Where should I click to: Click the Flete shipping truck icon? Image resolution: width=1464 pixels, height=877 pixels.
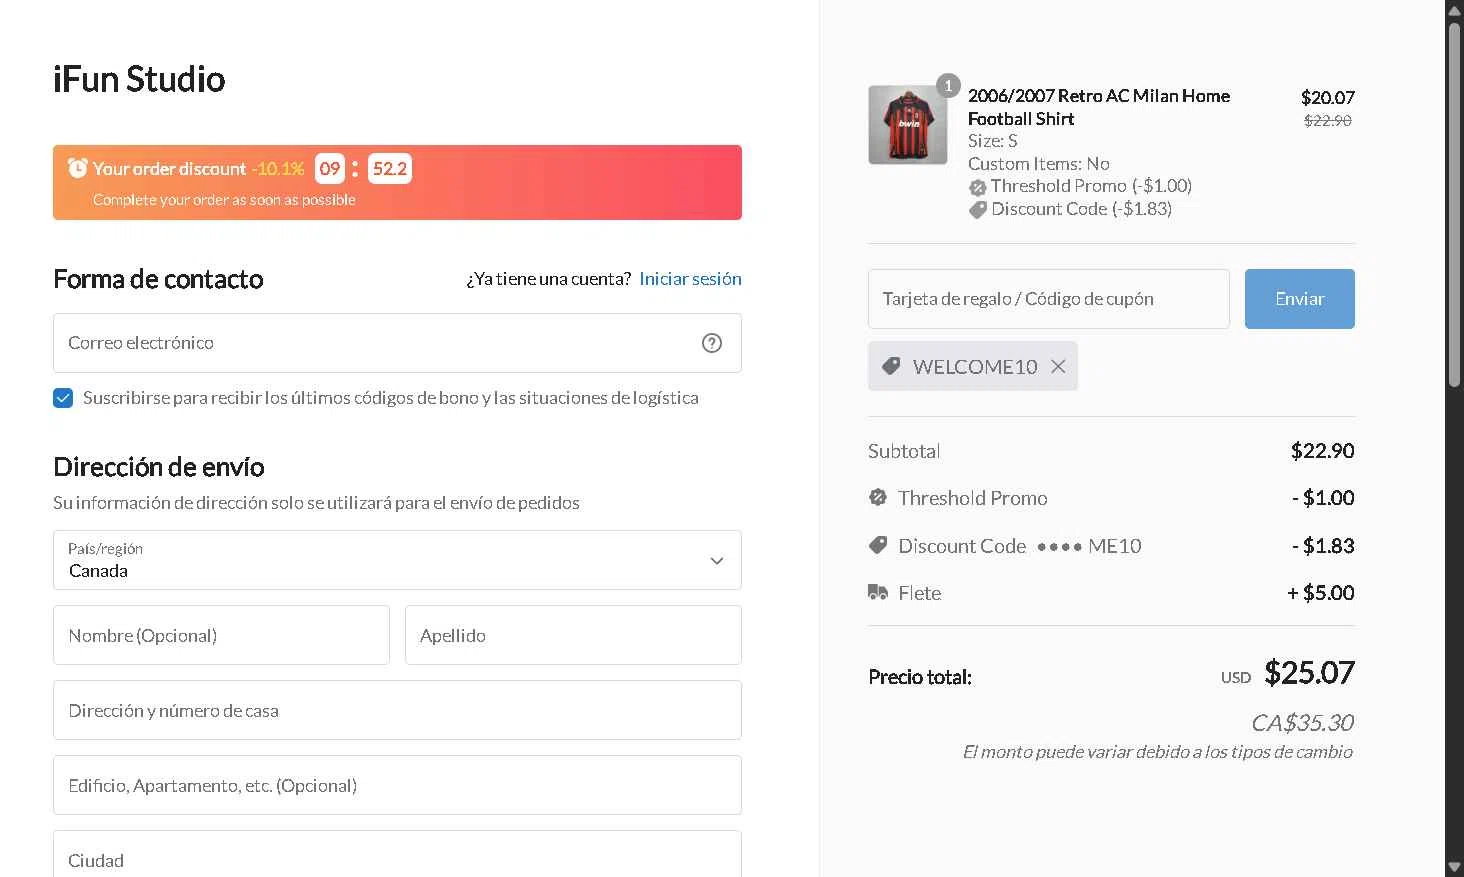click(x=878, y=592)
